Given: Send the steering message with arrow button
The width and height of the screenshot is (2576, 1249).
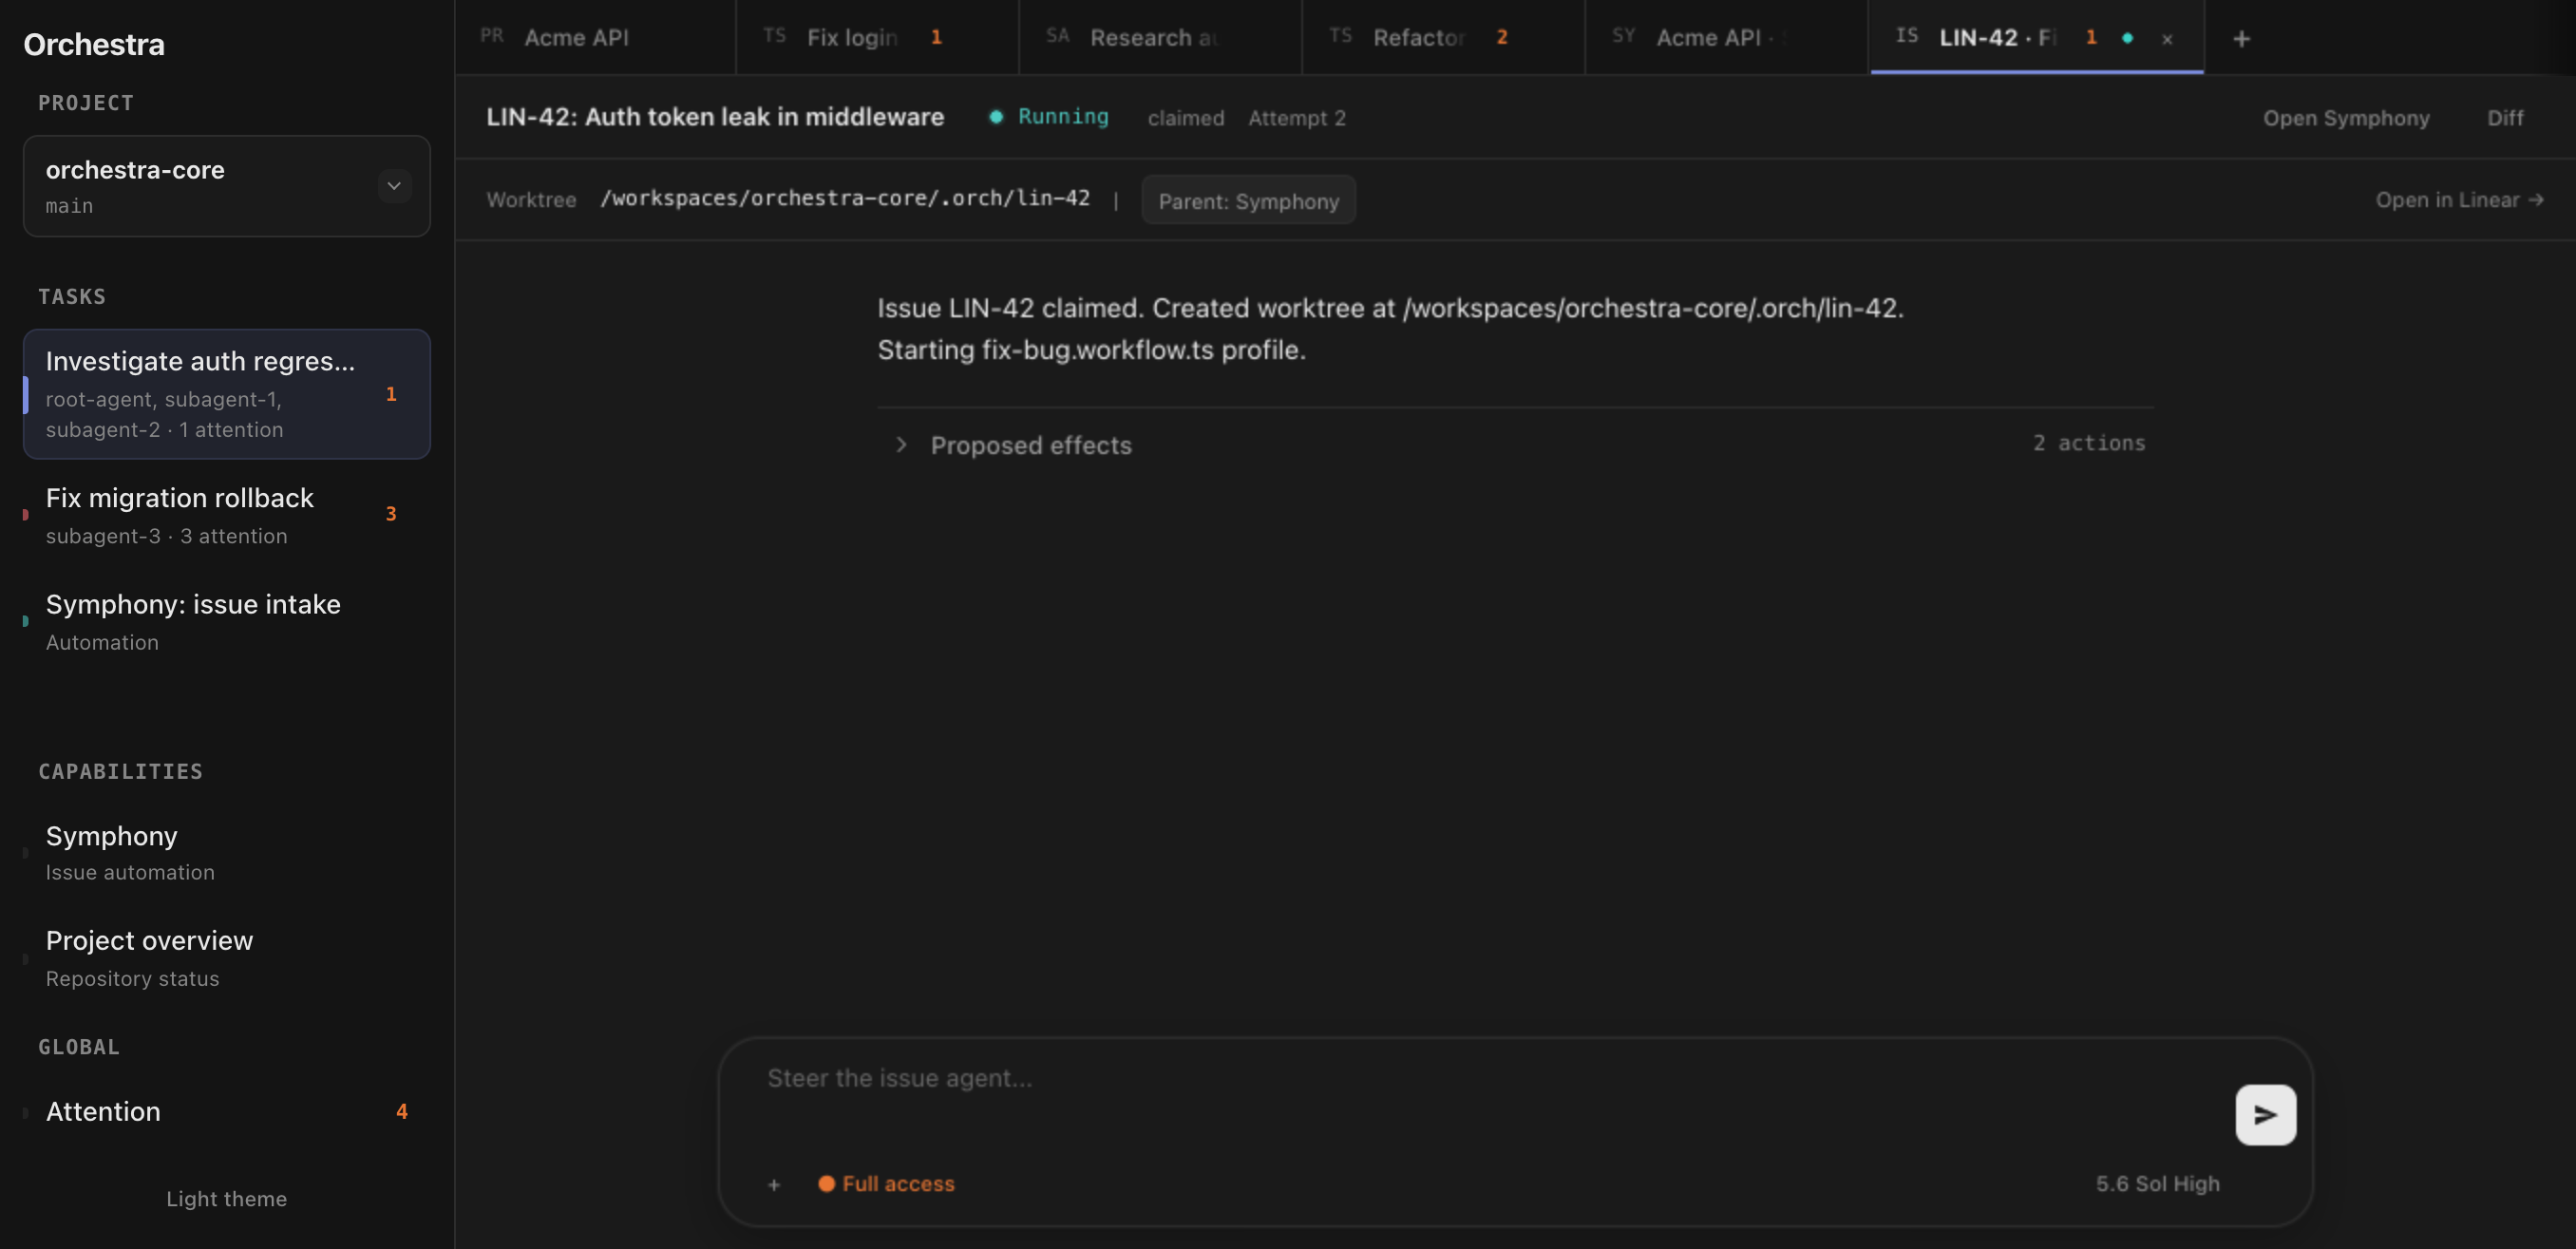Looking at the screenshot, I should (x=2265, y=1114).
